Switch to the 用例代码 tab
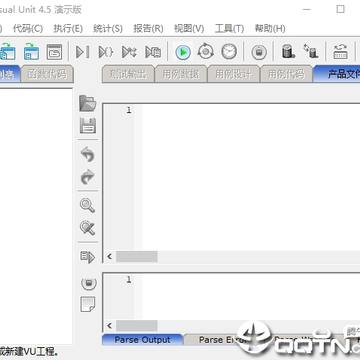Viewport: 360px width, 360px height. 286,74
